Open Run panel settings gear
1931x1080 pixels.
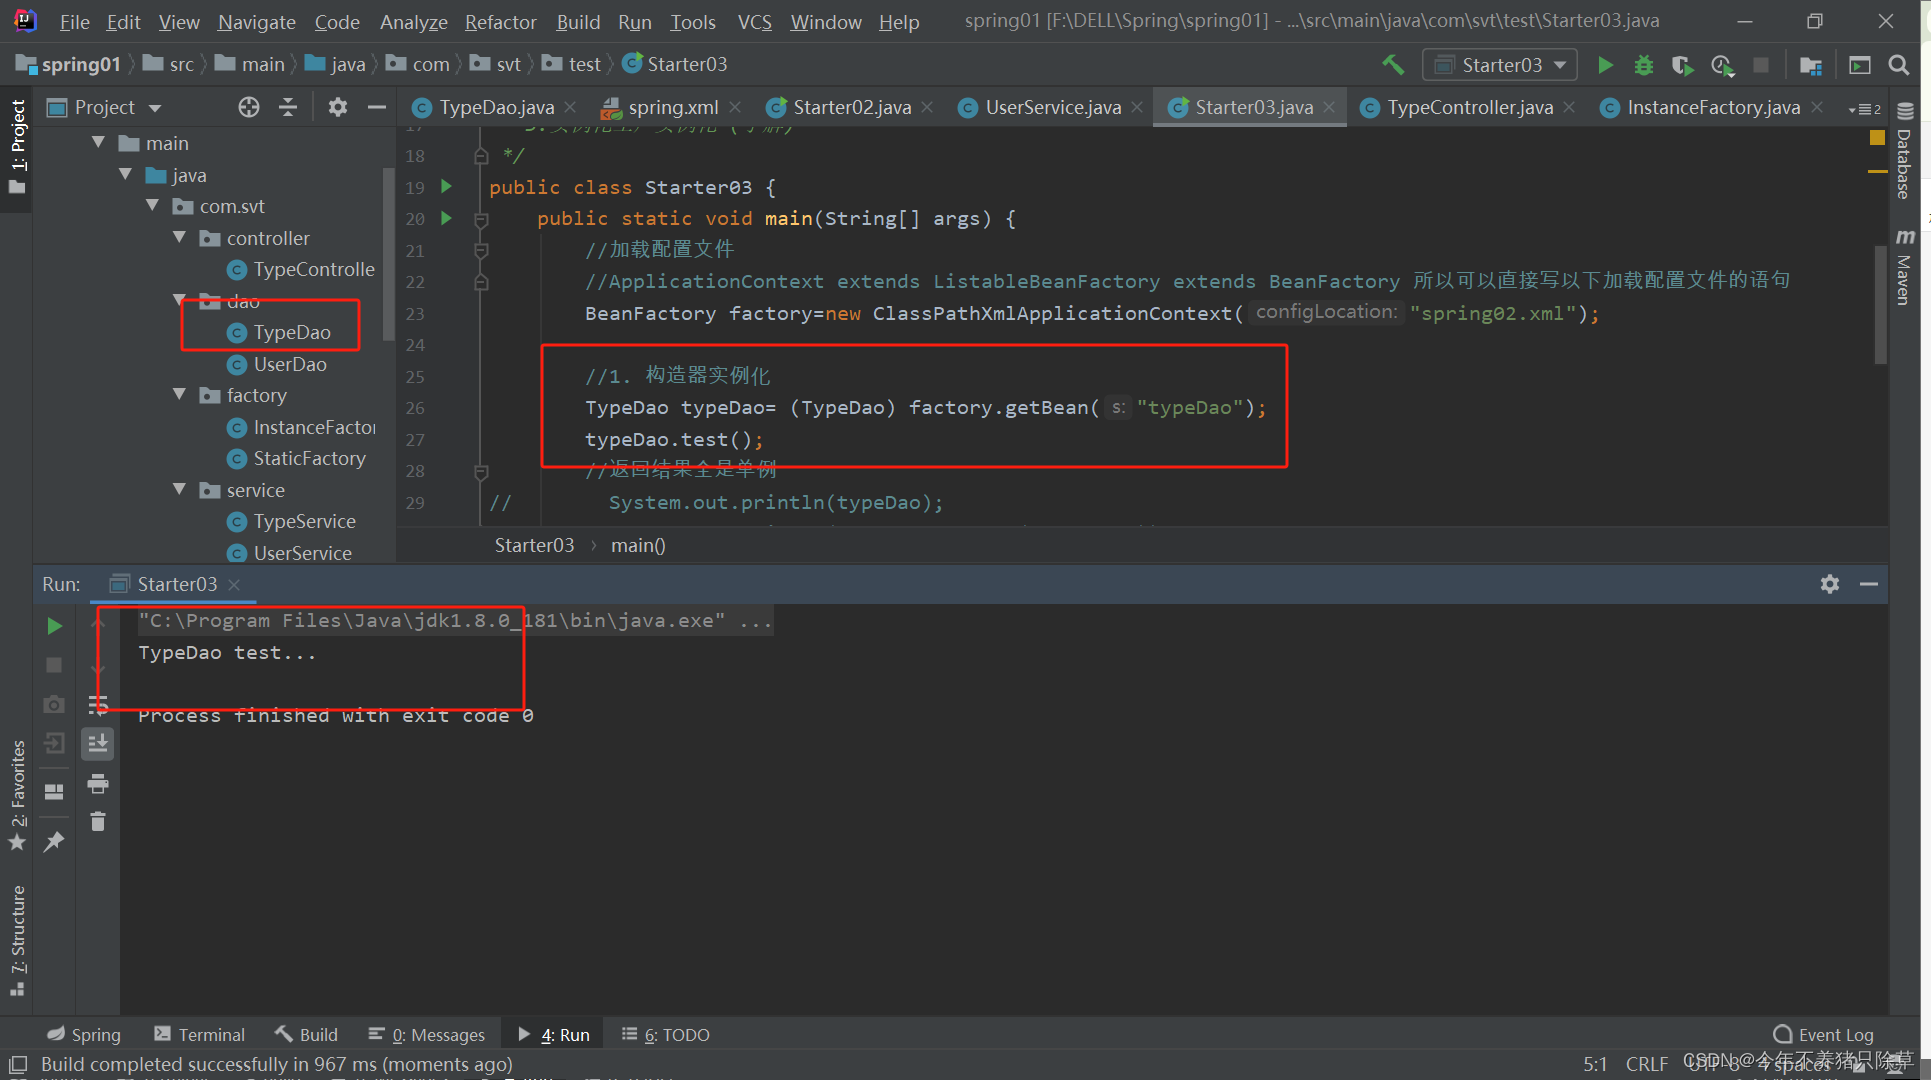pyautogui.click(x=1830, y=584)
